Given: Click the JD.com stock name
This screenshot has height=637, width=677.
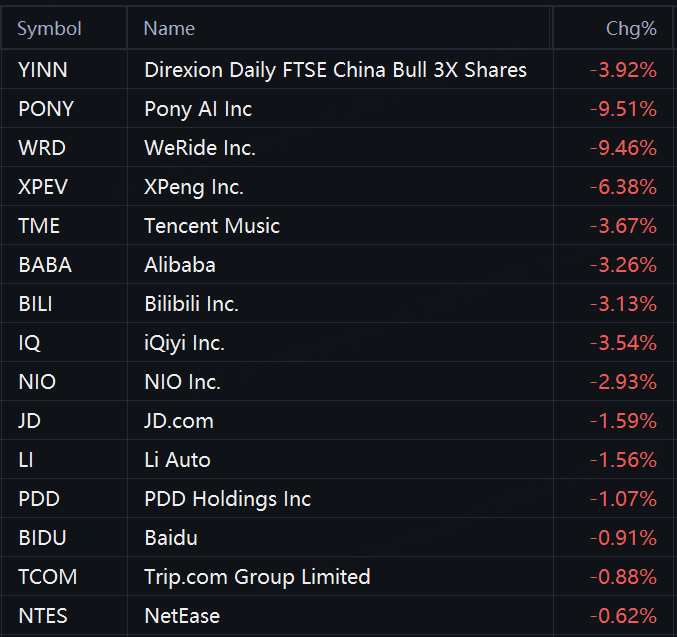Looking at the screenshot, I should click(x=179, y=421).
